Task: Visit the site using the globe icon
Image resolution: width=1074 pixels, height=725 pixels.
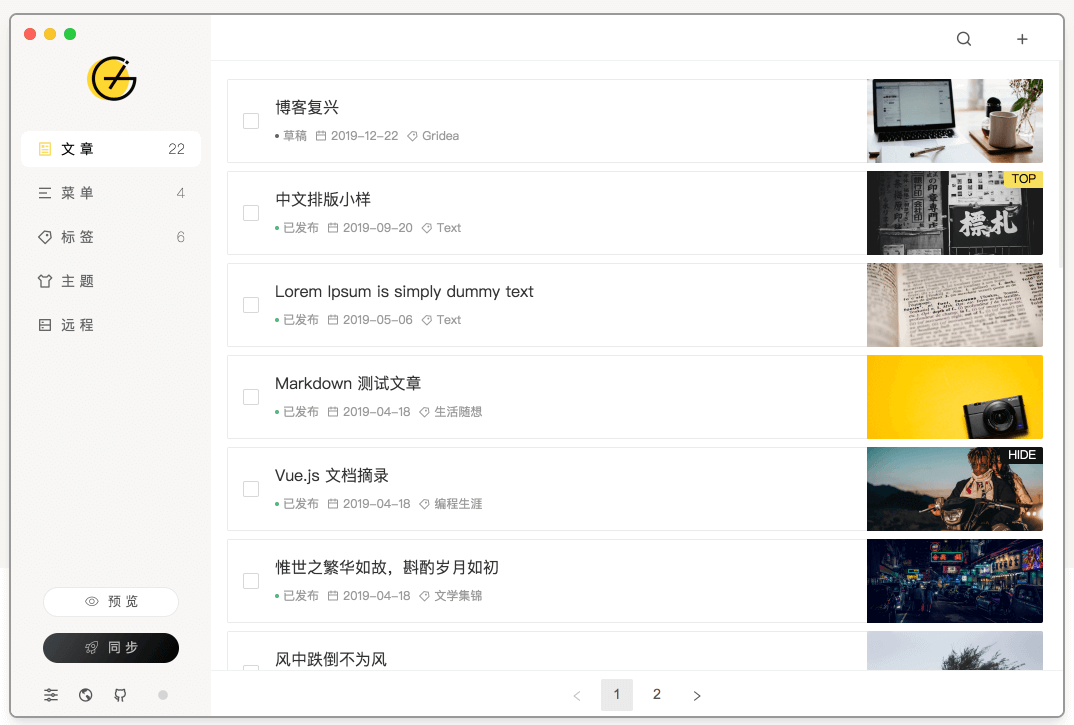Action: click(85, 694)
